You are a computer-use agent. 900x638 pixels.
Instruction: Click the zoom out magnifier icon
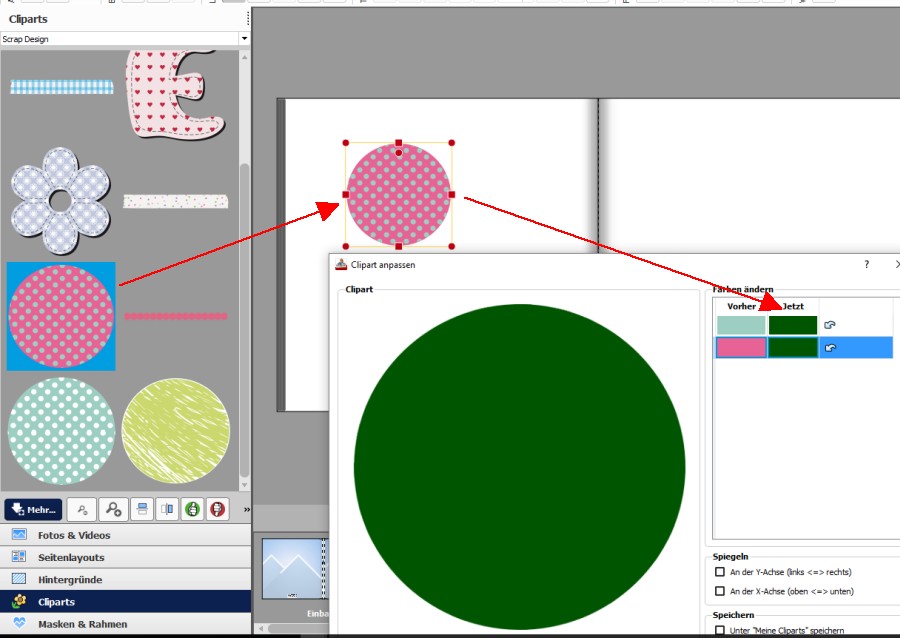(83, 509)
